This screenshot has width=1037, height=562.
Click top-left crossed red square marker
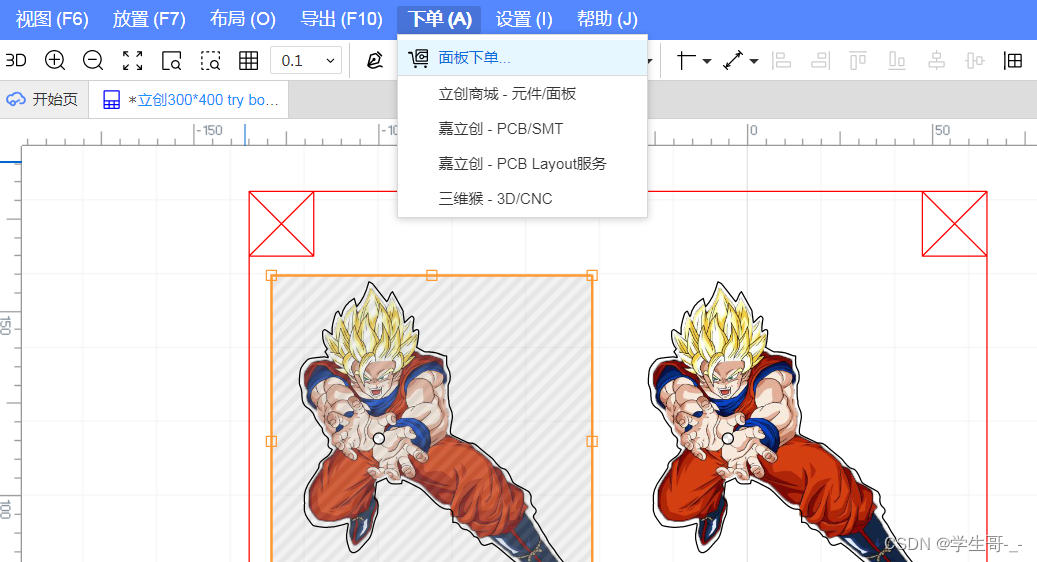pyautogui.click(x=281, y=224)
